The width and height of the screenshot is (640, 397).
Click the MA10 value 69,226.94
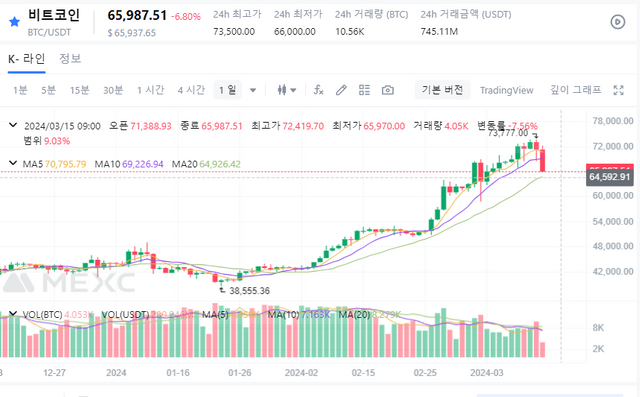click(x=142, y=164)
